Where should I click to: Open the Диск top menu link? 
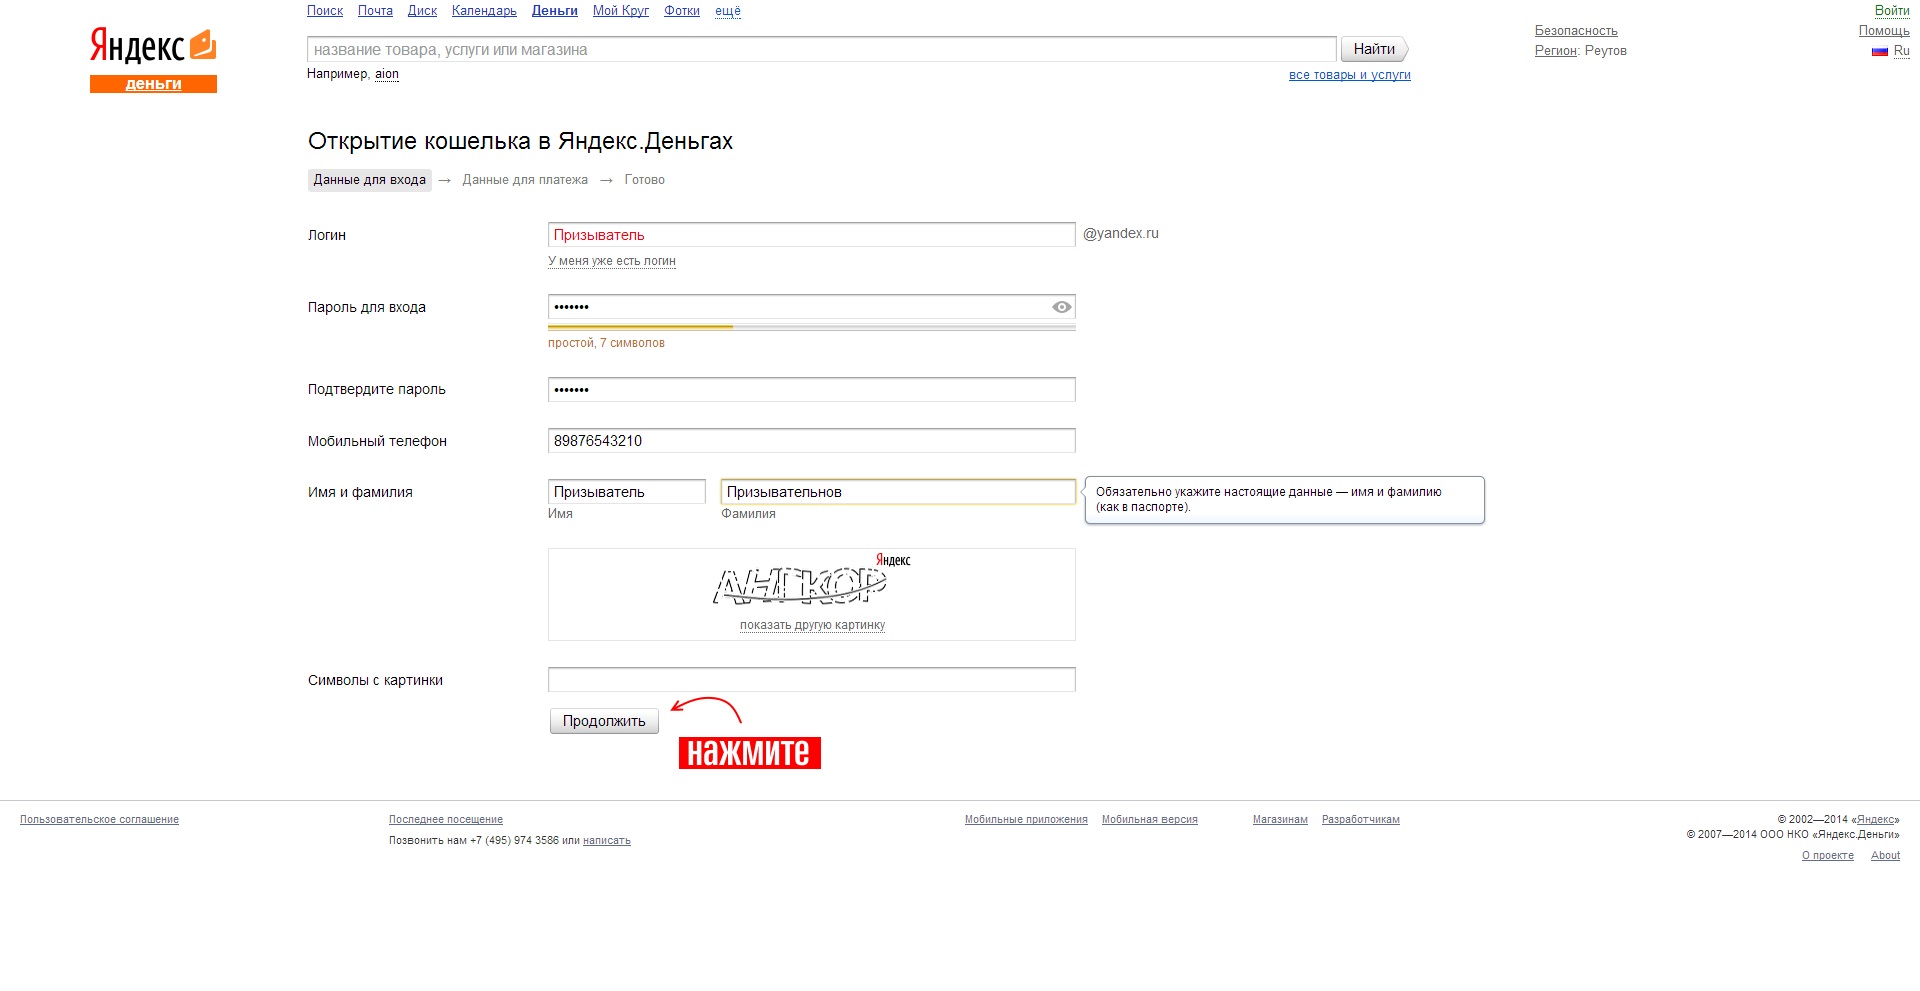tap(422, 11)
